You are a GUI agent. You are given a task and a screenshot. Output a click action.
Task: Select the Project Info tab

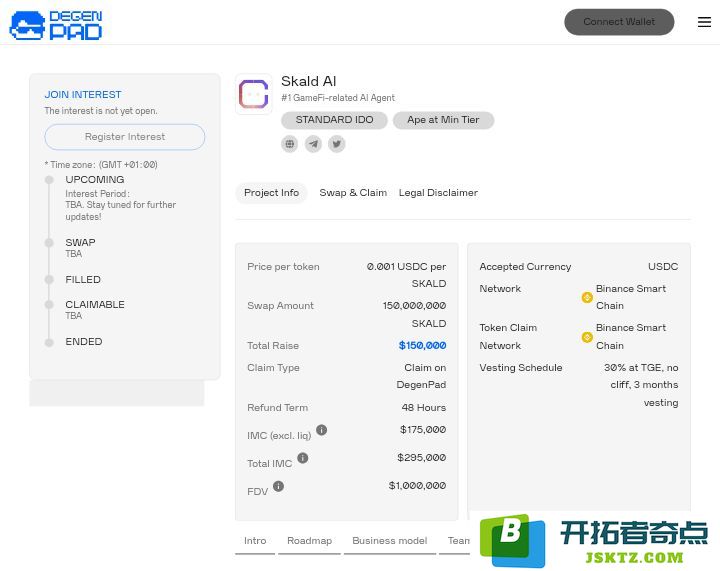point(271,193)
